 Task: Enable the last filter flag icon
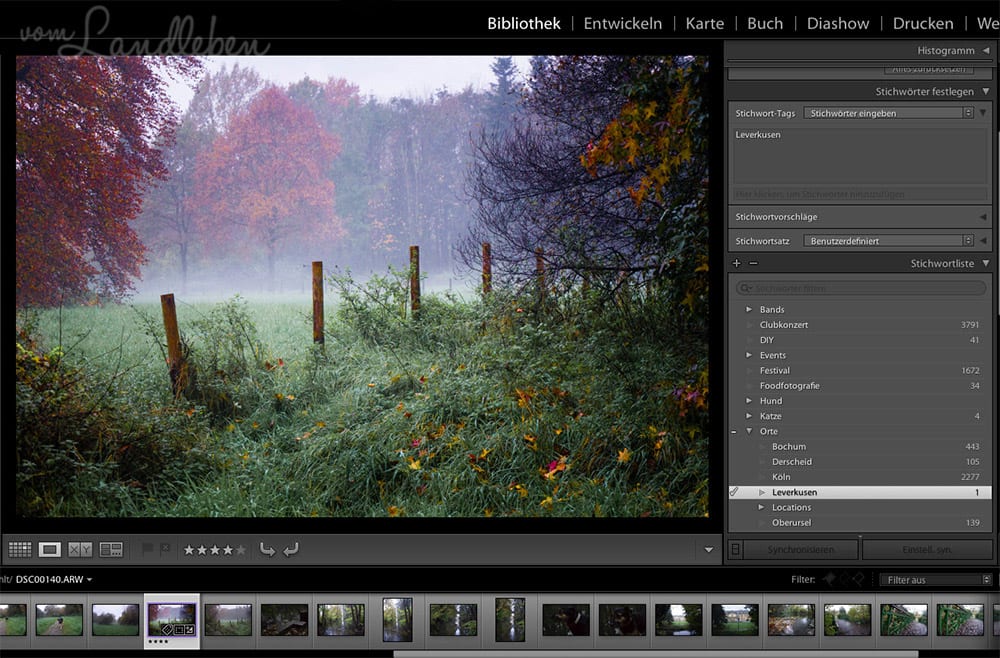858,579
